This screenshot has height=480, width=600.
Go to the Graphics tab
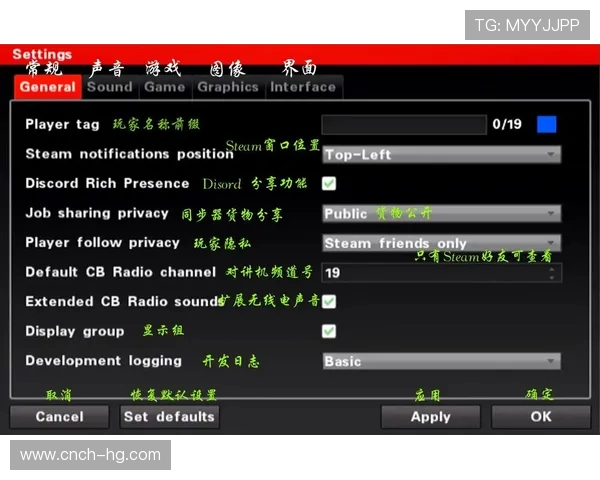[x=227, y=87]
